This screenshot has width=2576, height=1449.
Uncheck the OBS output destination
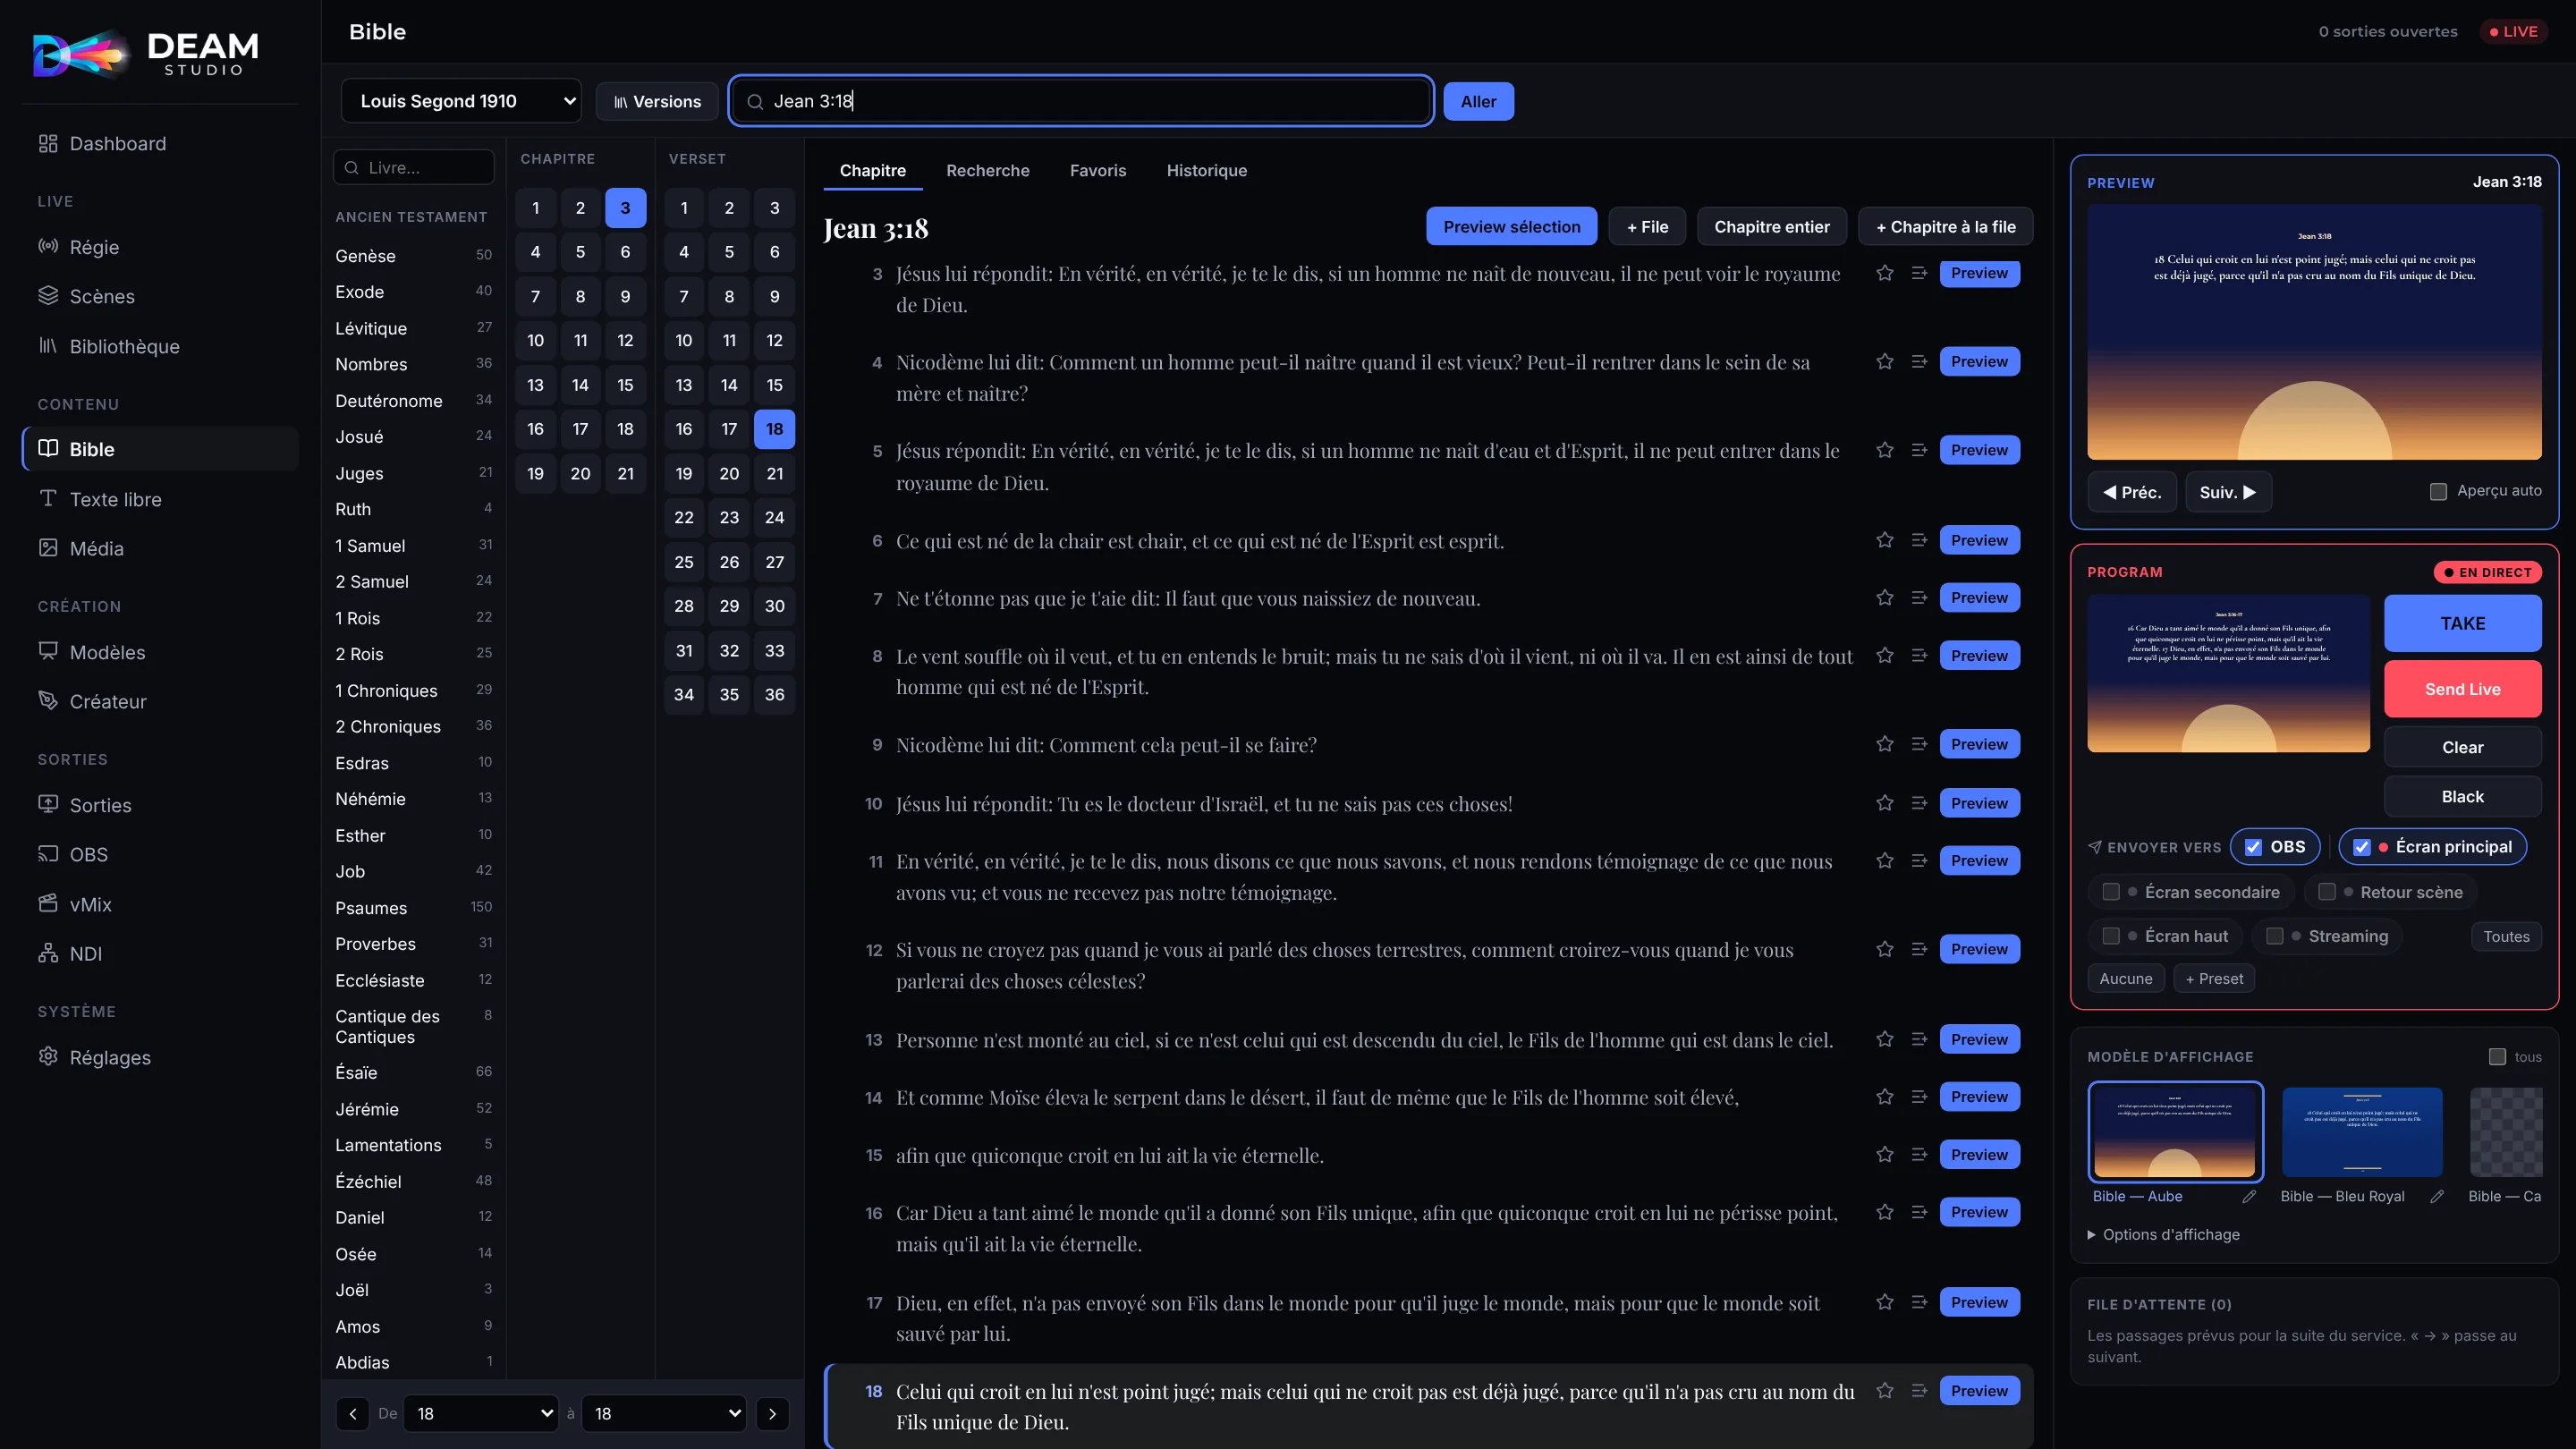tap(2254, 847)
